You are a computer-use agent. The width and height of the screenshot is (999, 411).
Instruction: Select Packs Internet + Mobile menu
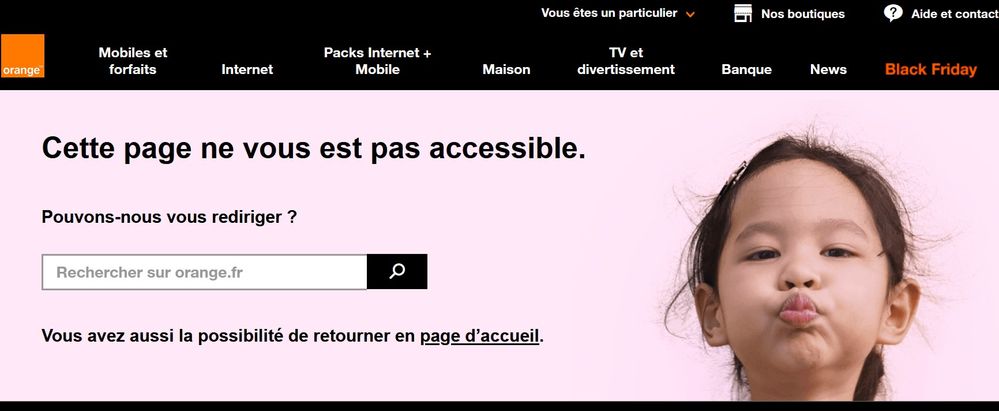point(377,61)
